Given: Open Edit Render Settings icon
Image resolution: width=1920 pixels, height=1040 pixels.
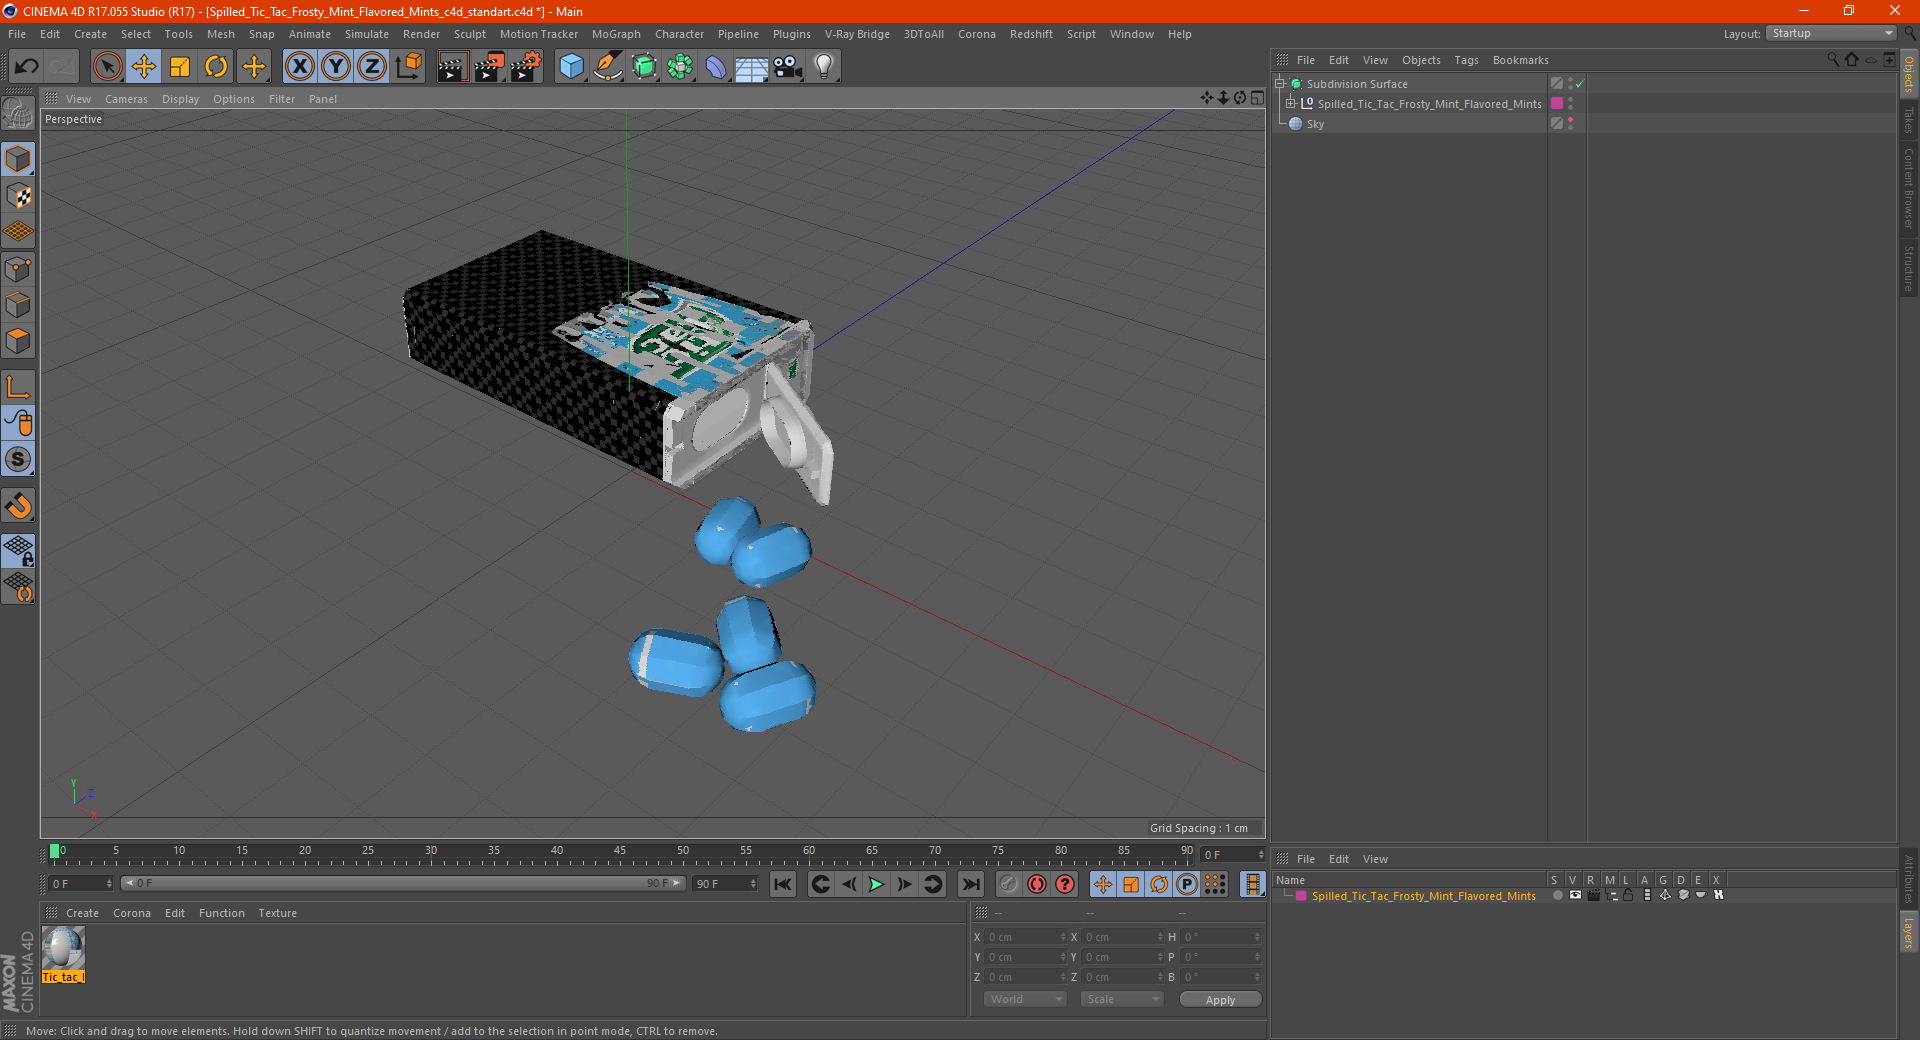Looking at the screenshot, I should (x=526, y=67).
